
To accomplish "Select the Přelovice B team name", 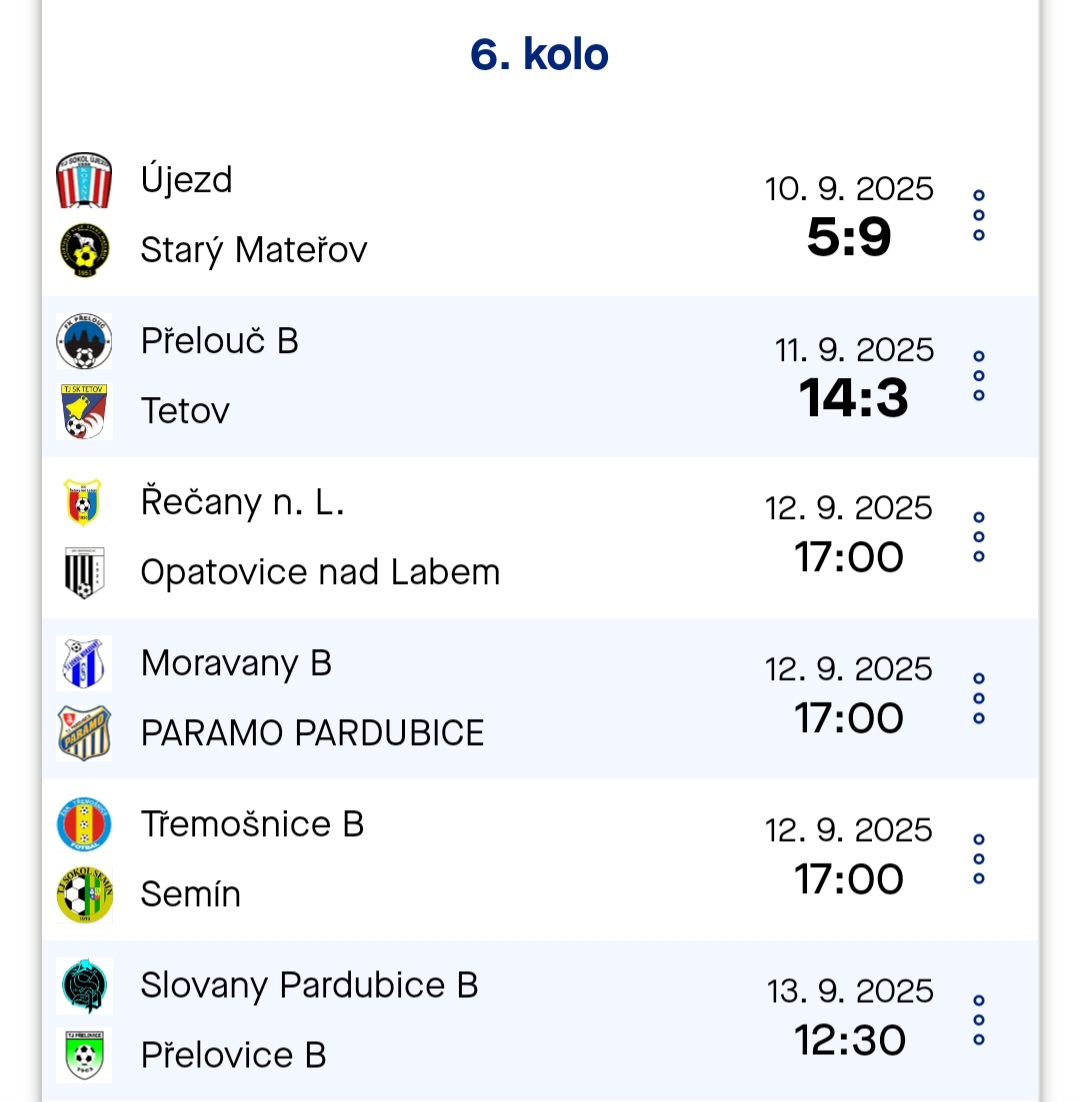I will click(x=233, y=1056).
